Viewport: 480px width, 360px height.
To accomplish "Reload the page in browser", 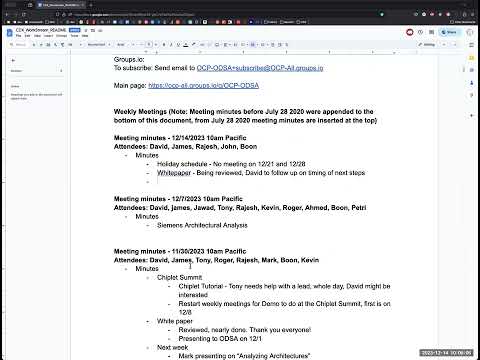I will 24,15.
